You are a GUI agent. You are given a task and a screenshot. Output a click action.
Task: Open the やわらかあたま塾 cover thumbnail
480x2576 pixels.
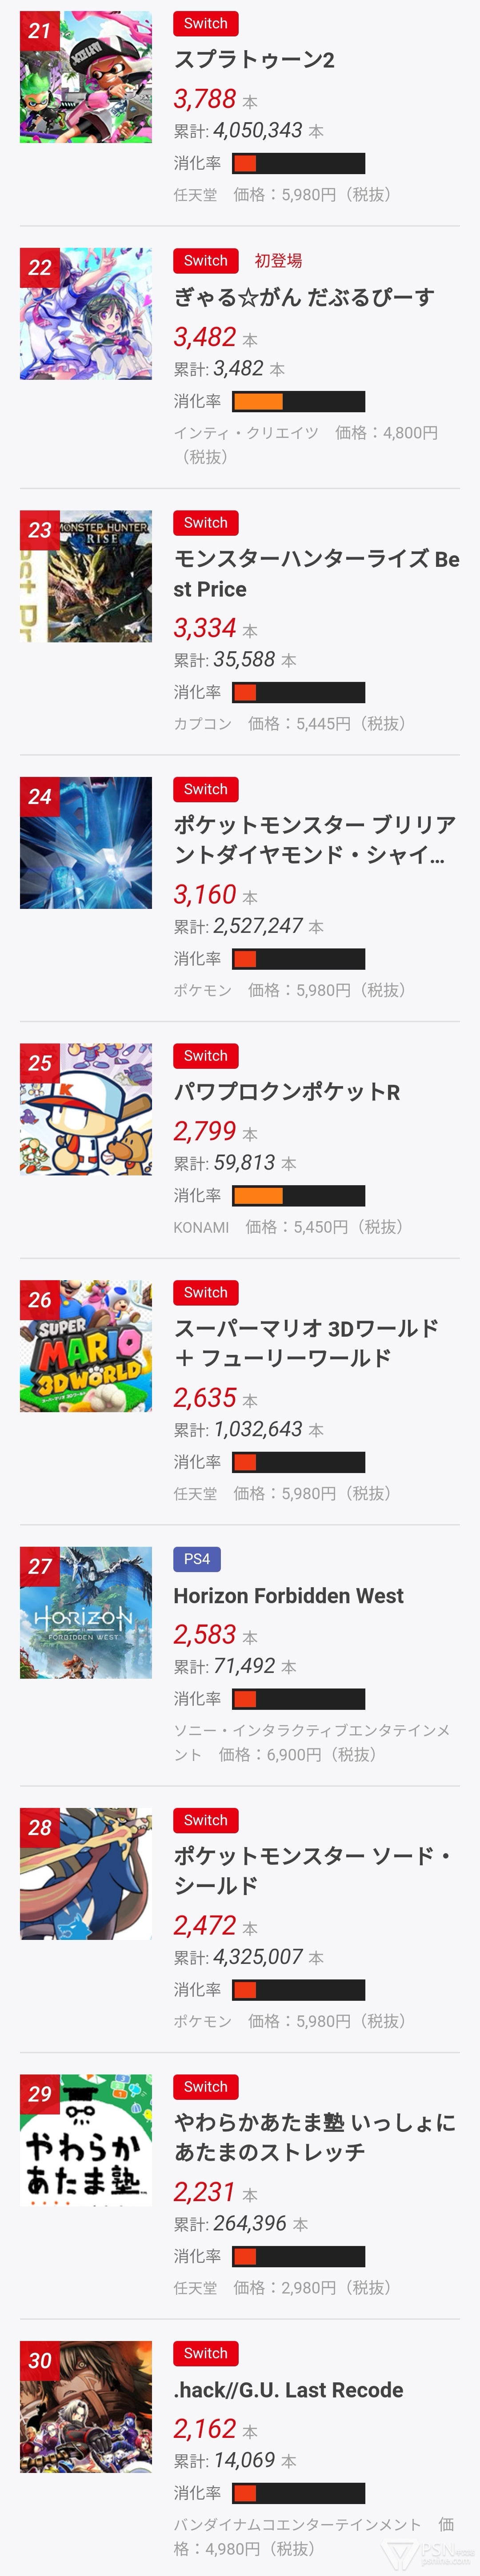point(86,2140)
